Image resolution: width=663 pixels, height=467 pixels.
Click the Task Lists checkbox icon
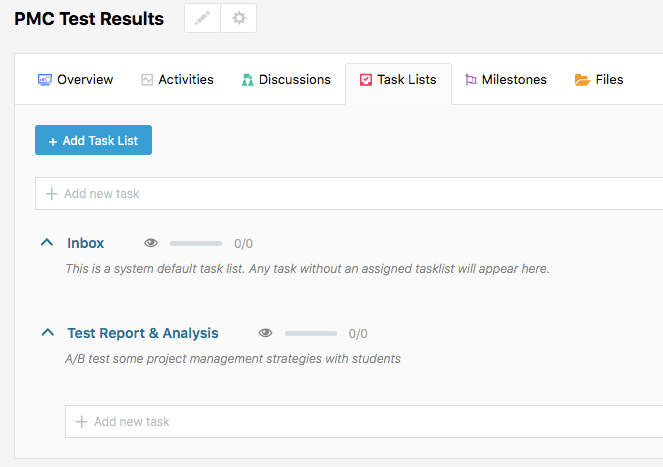coord(366,80)
